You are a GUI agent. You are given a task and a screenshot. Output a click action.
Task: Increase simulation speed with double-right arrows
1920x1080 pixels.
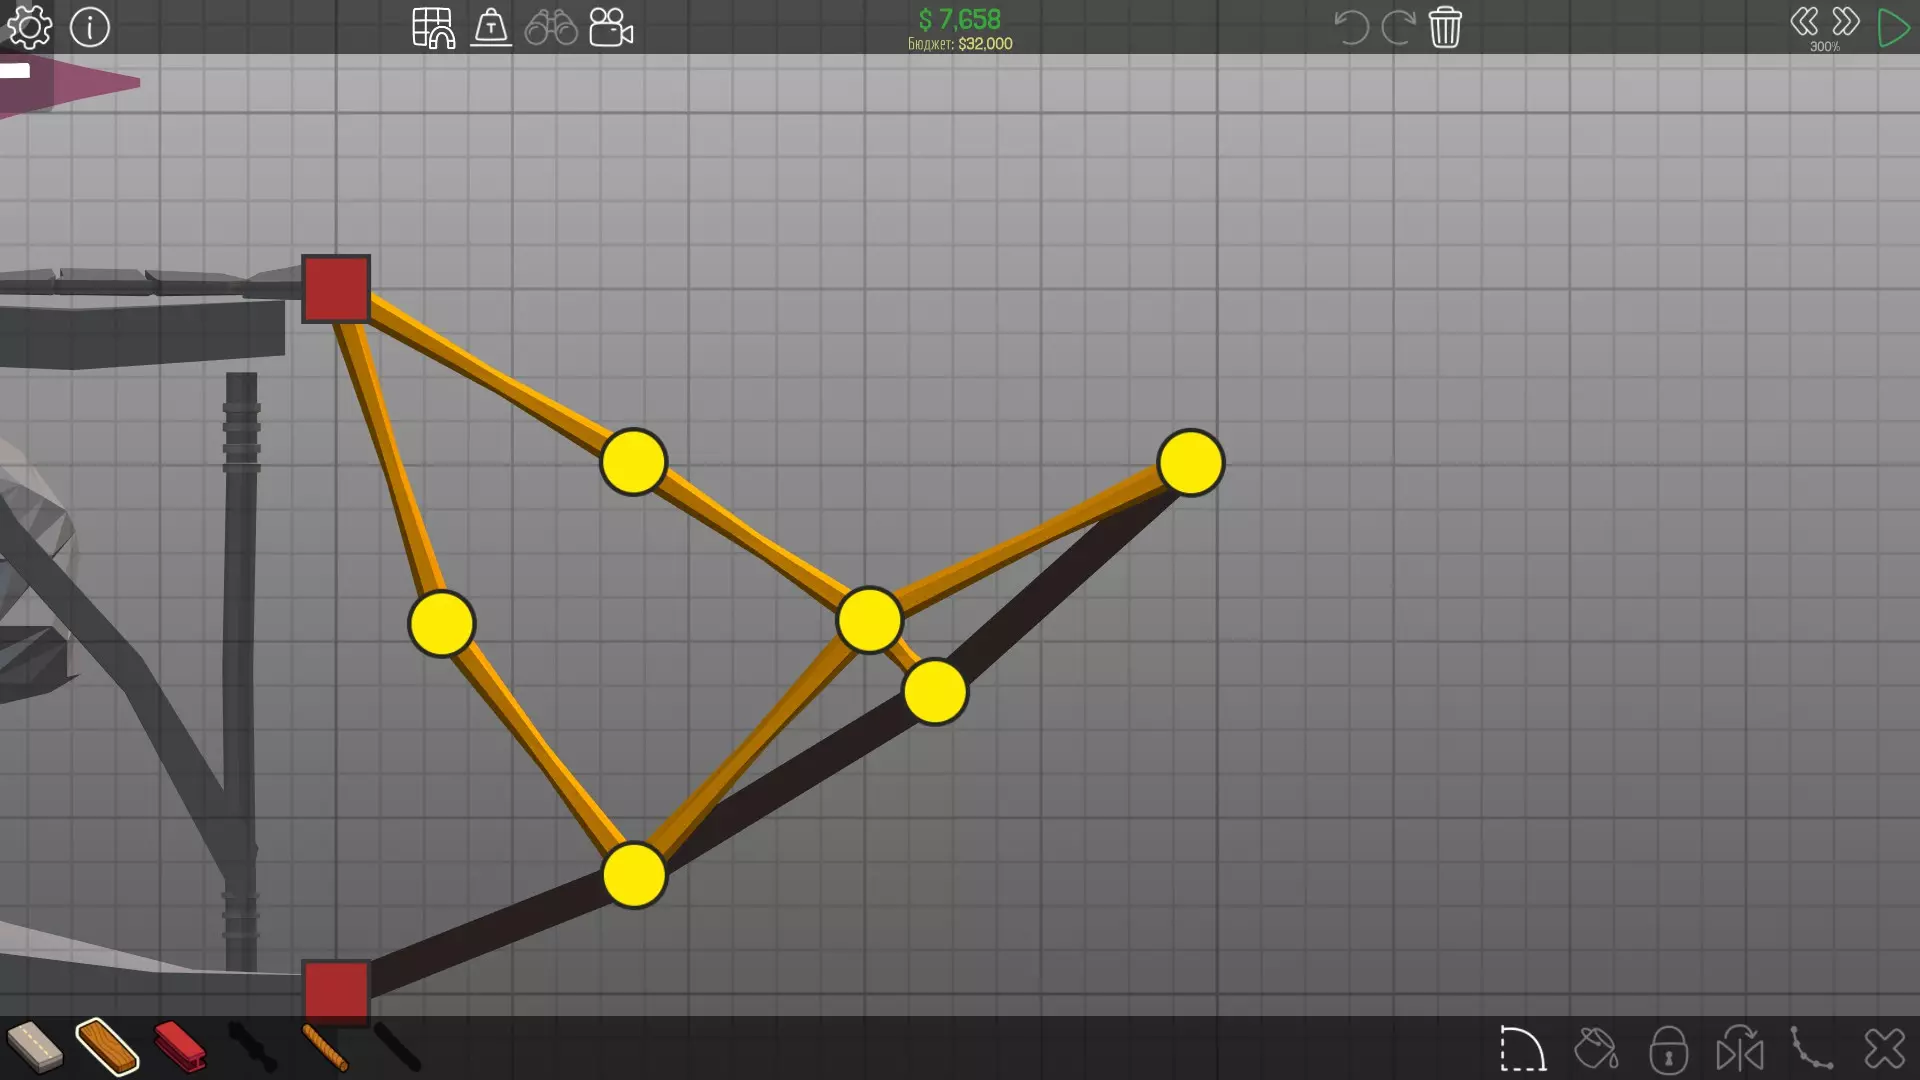click(1846, 21)
